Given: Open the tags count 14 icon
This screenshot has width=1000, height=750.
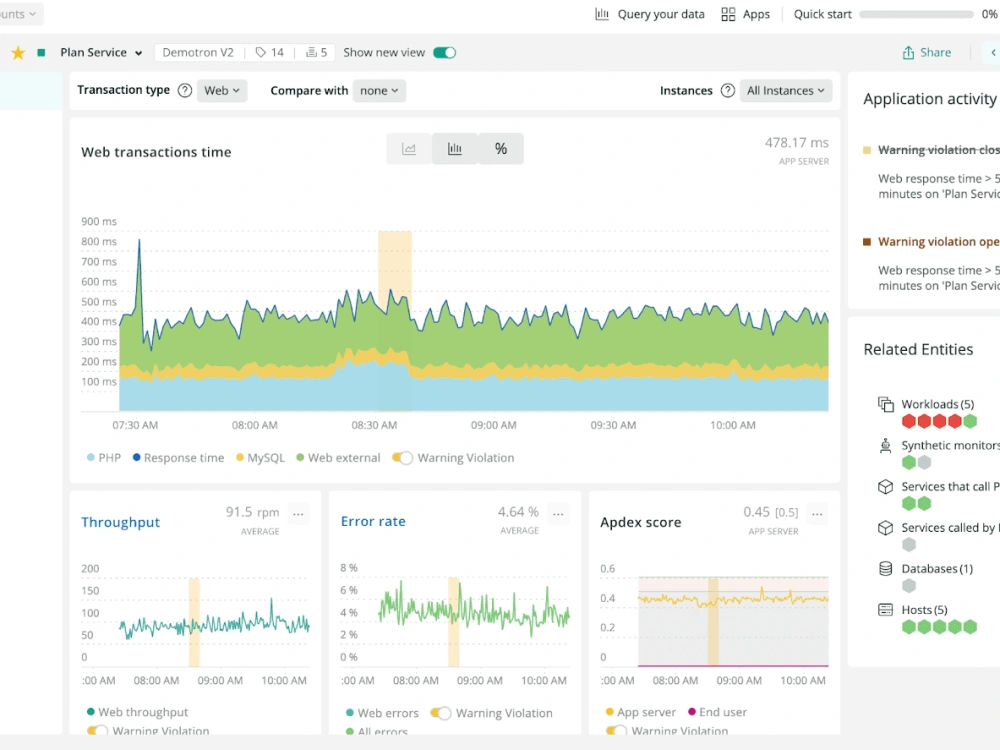Looking at the screenshot, I should (x=261, y=52).
